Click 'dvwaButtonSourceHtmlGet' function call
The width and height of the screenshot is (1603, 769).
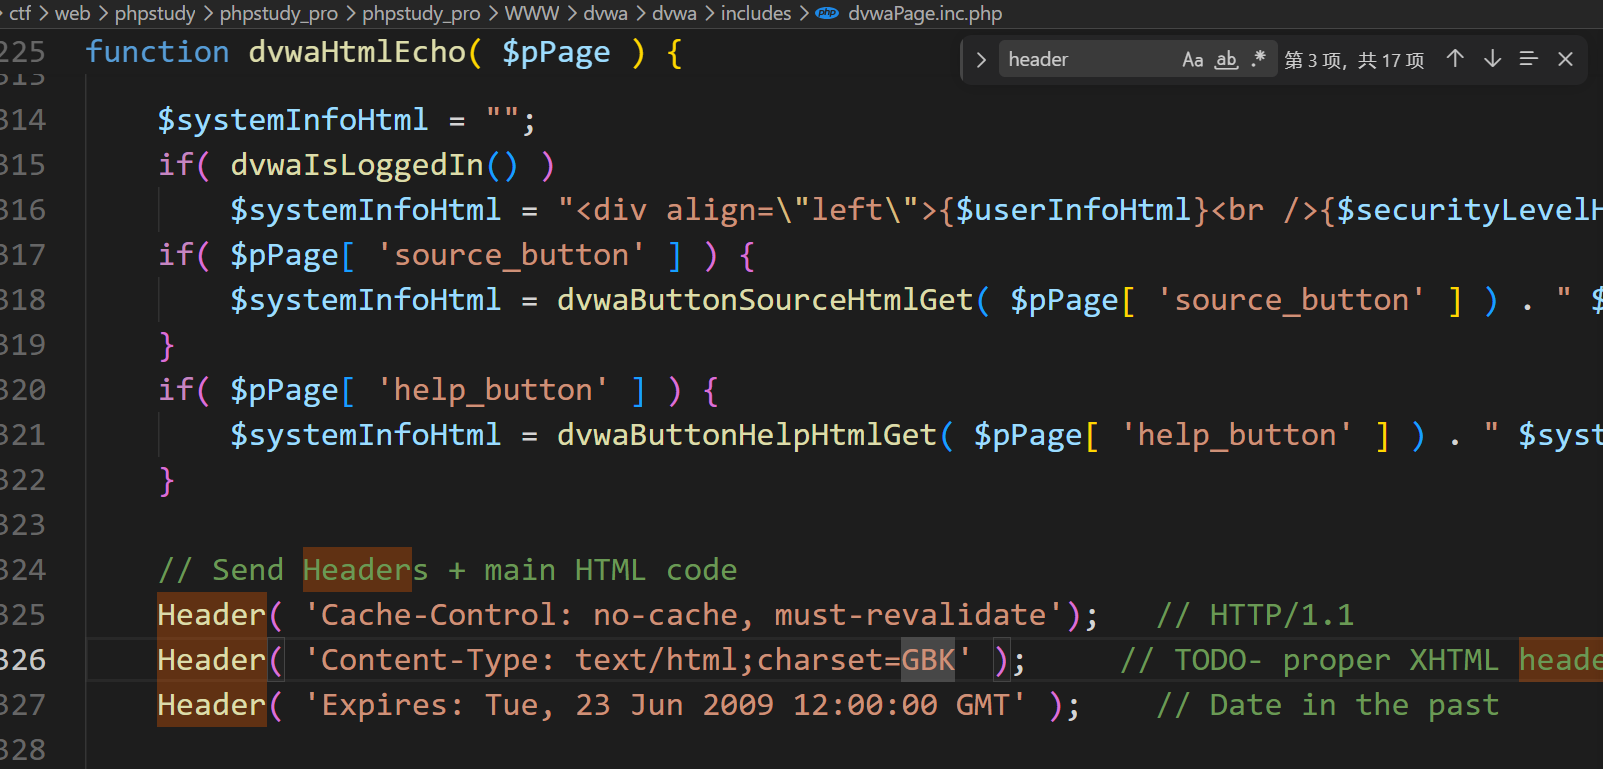pyautogui.click(x=765, y=300)
